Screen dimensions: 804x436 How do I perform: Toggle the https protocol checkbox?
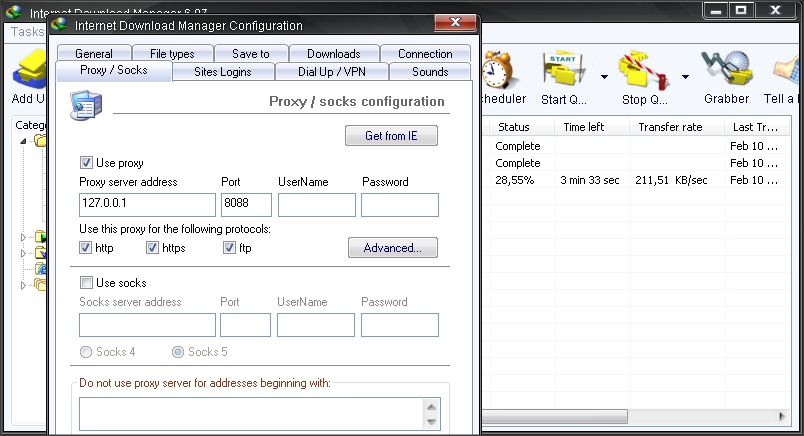coord(152,248)
